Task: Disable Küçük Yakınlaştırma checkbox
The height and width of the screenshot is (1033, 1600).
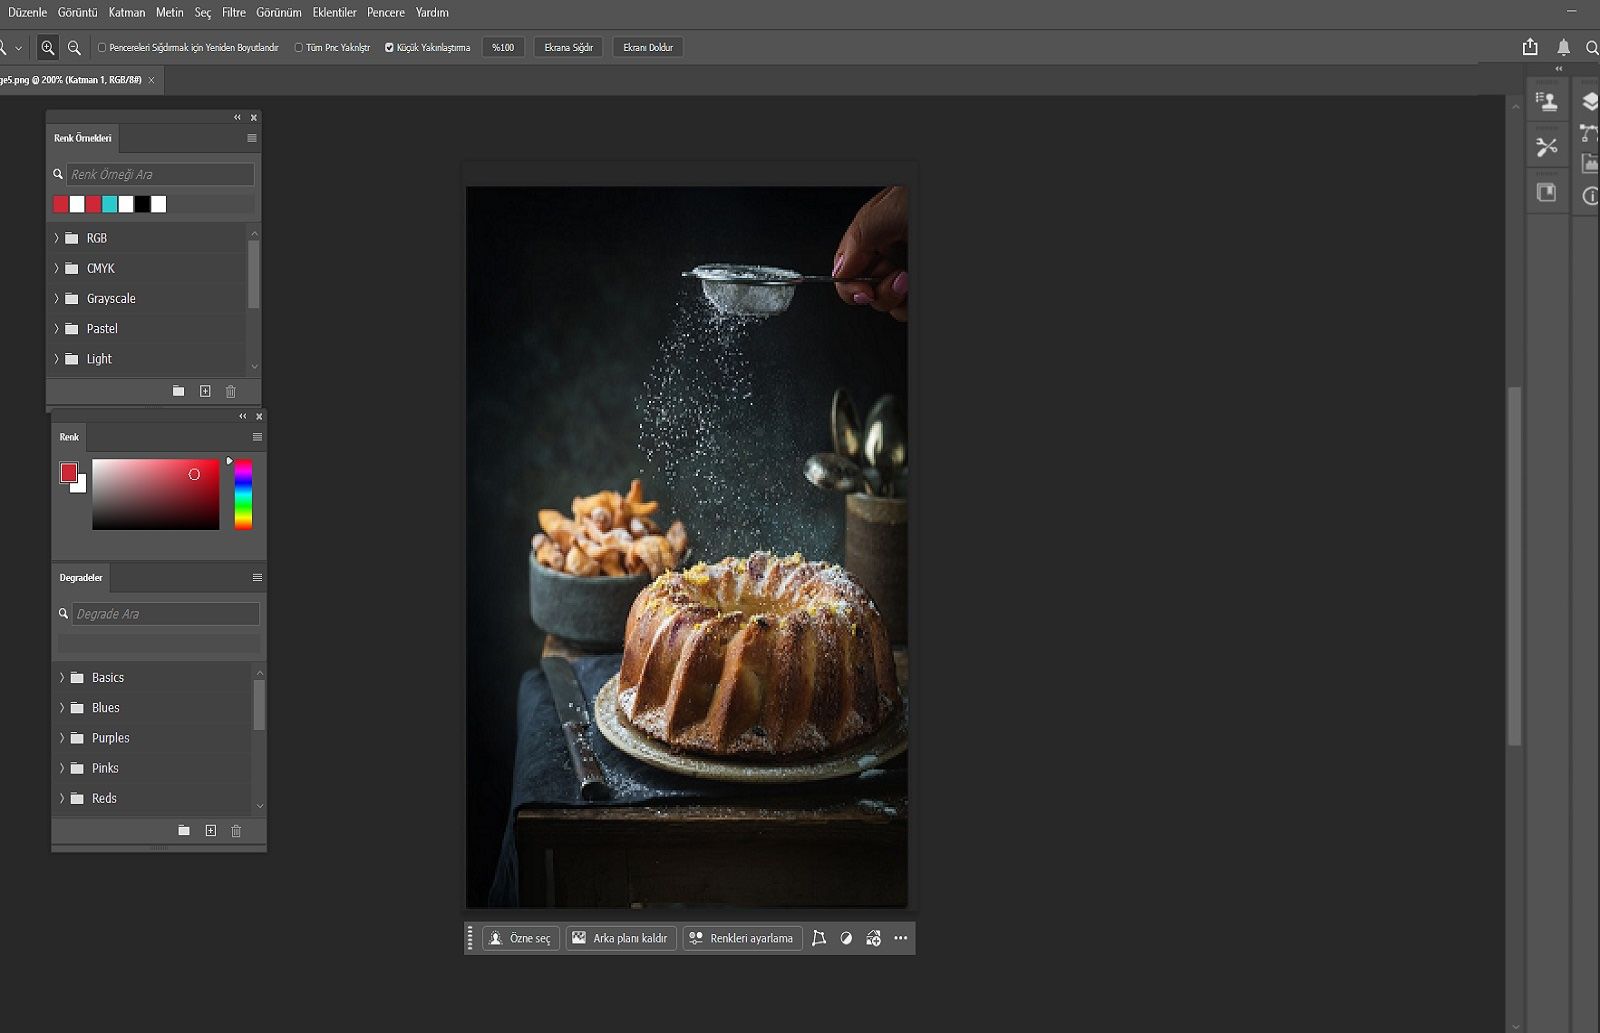Action: point(389,47)
